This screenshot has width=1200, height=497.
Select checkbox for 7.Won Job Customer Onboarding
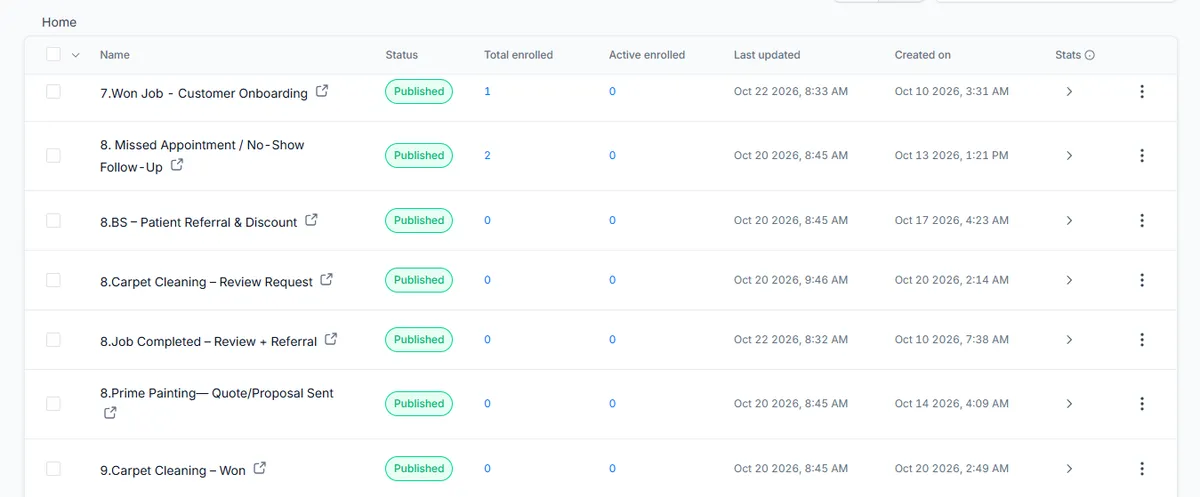coord(53,91)
